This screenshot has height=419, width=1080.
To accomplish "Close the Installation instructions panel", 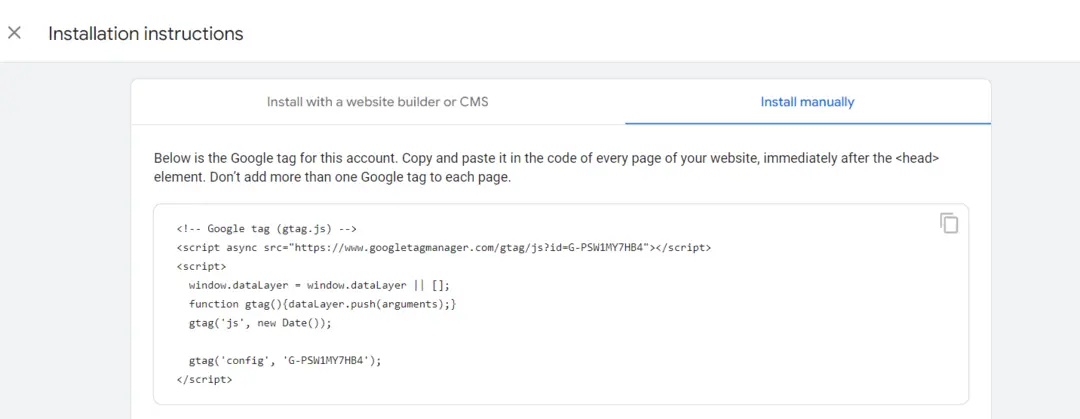I will click(x=14, y=33).
